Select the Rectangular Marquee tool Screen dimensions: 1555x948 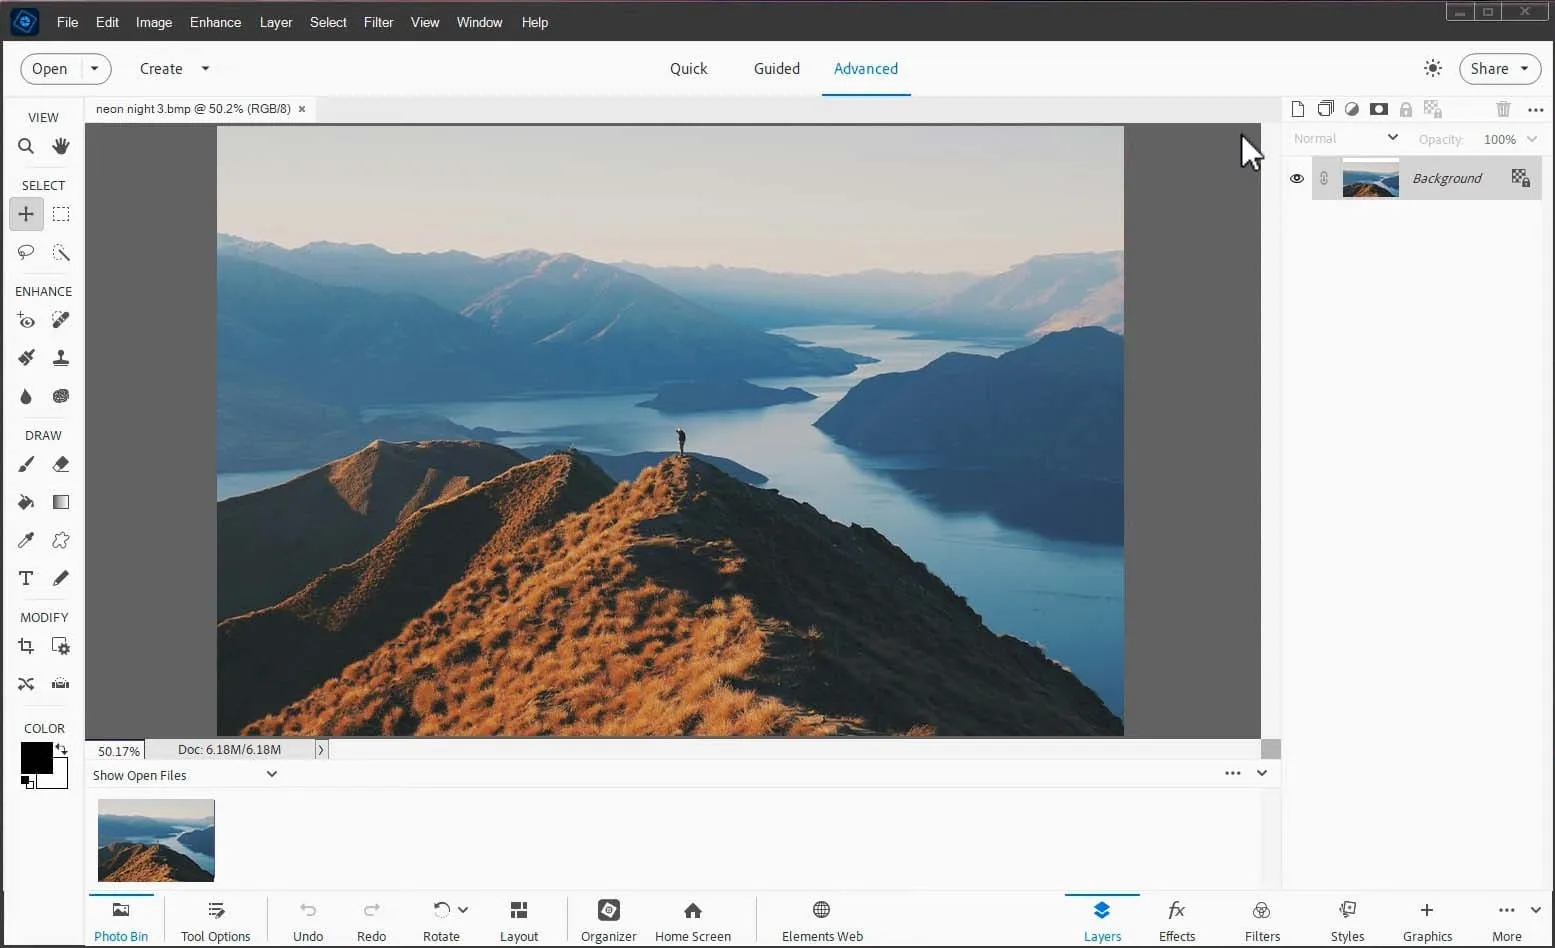(x=61, y=214)
